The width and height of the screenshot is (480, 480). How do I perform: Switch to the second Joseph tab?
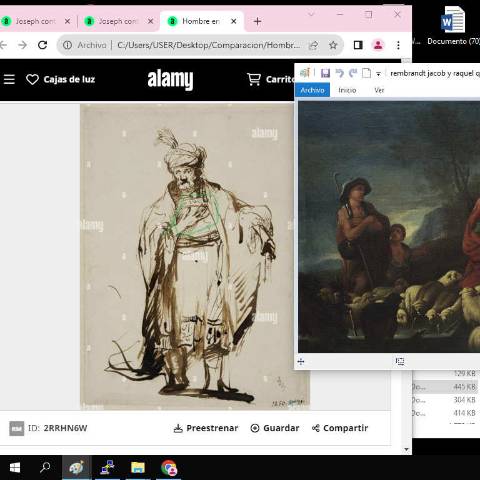tap(118, 21)
